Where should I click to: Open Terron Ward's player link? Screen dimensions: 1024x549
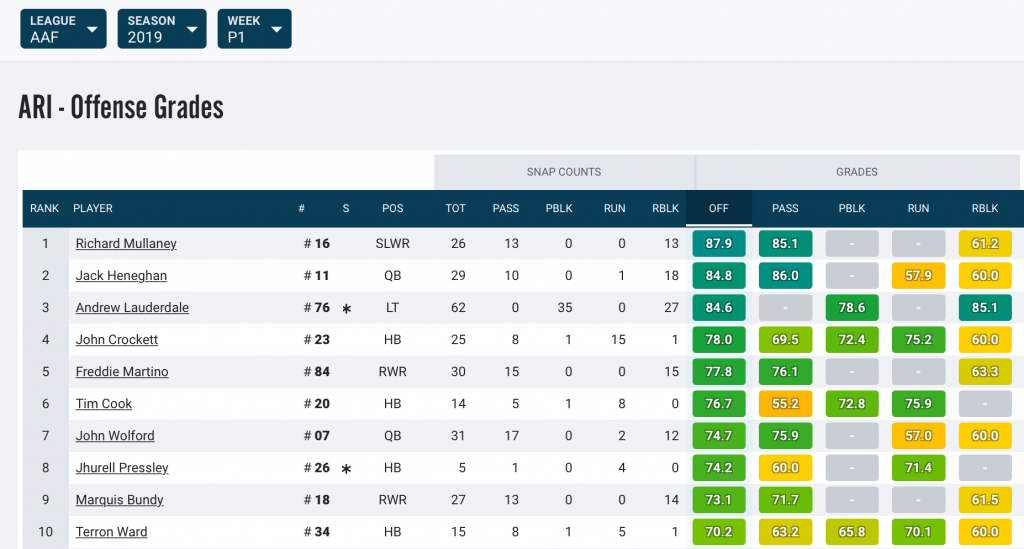click(x=112, y=531)
